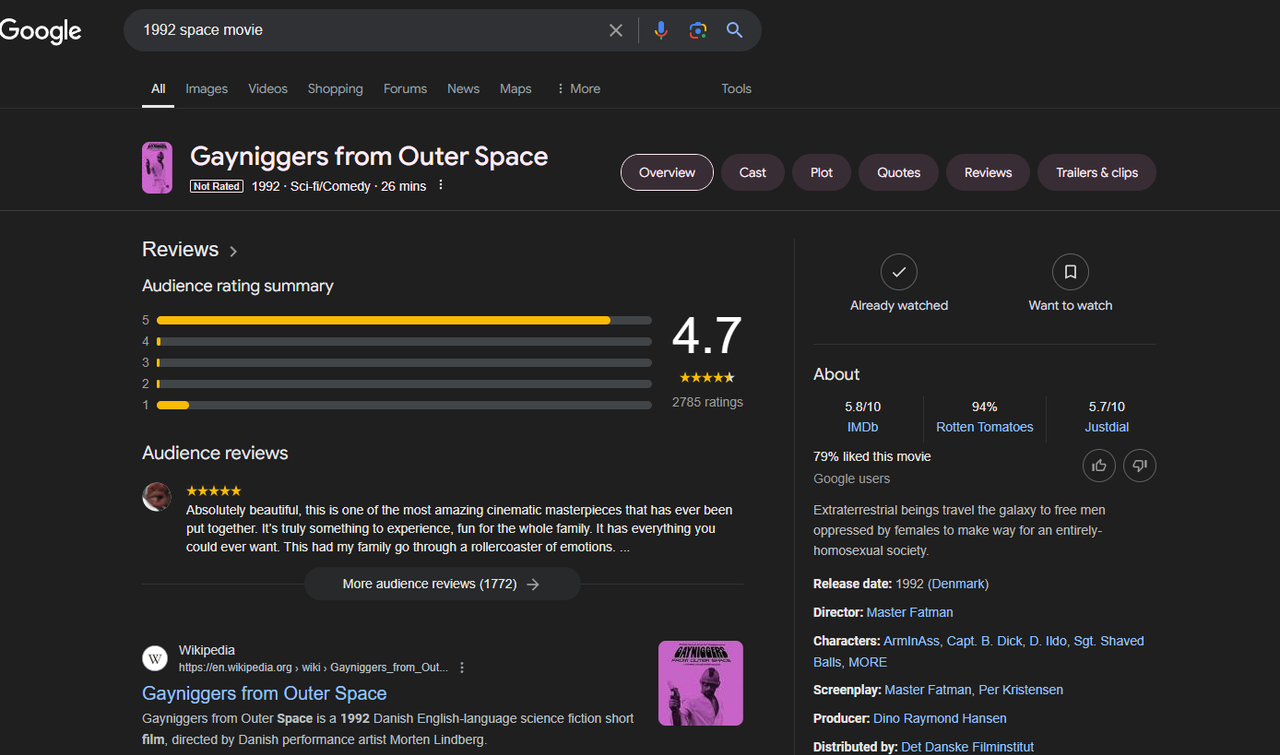The width and height of the screenshot is (1280, 755).
Task: Click the 5.7/10 Justdial score
Action: tap(1107, 407)
